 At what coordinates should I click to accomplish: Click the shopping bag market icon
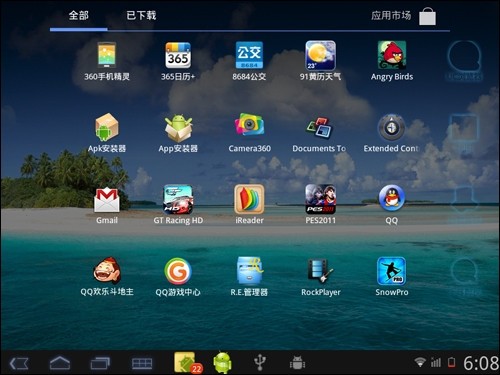[x=427, y=17]
